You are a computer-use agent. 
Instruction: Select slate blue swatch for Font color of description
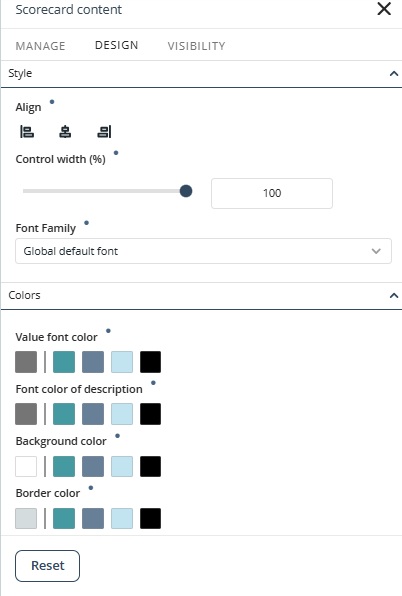pyautogui.click(x=93, y=414)
